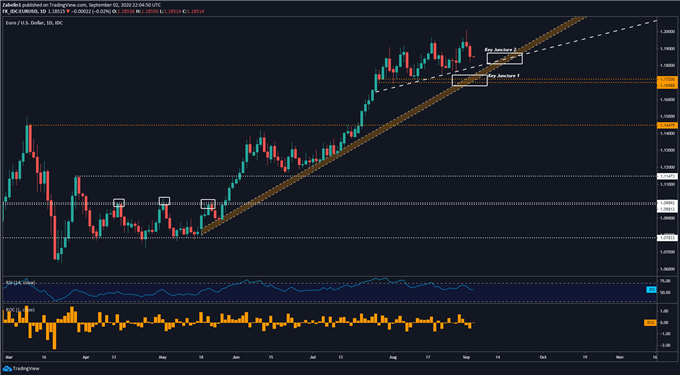
Task: Open the Zabelin1 author profile link
Action: pyautogui.click(x=10, y=5)
